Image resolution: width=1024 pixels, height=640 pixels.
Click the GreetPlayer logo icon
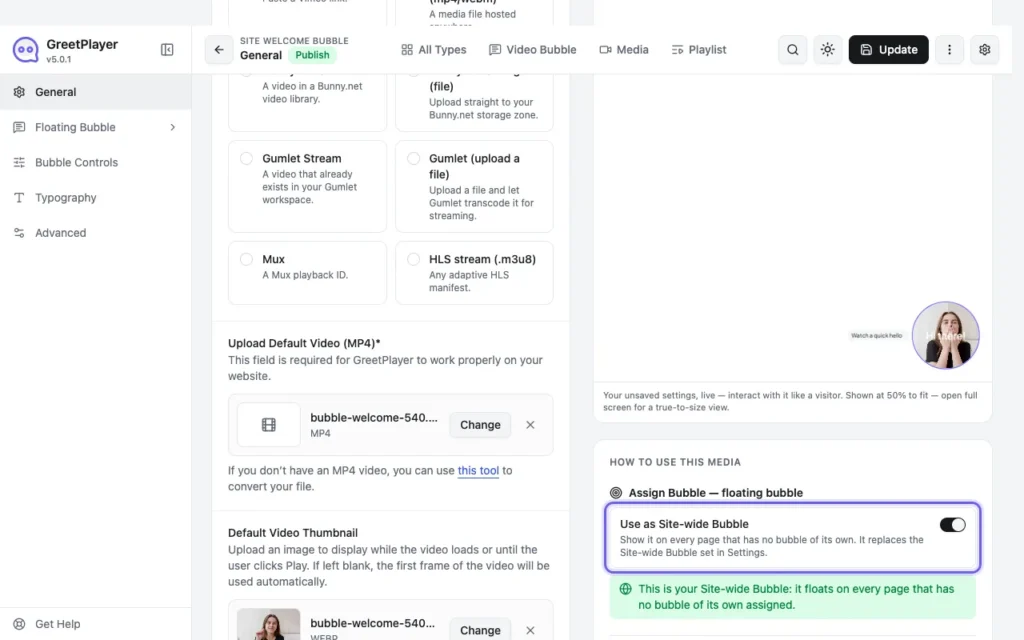pyautogui.click(x=26, y=50)
